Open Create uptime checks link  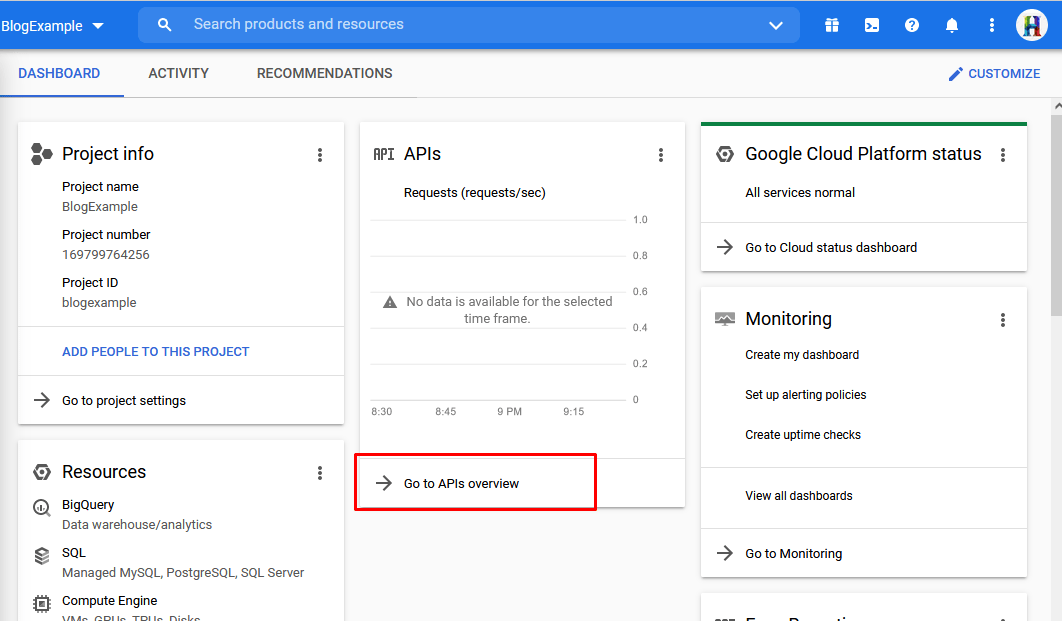803,435
